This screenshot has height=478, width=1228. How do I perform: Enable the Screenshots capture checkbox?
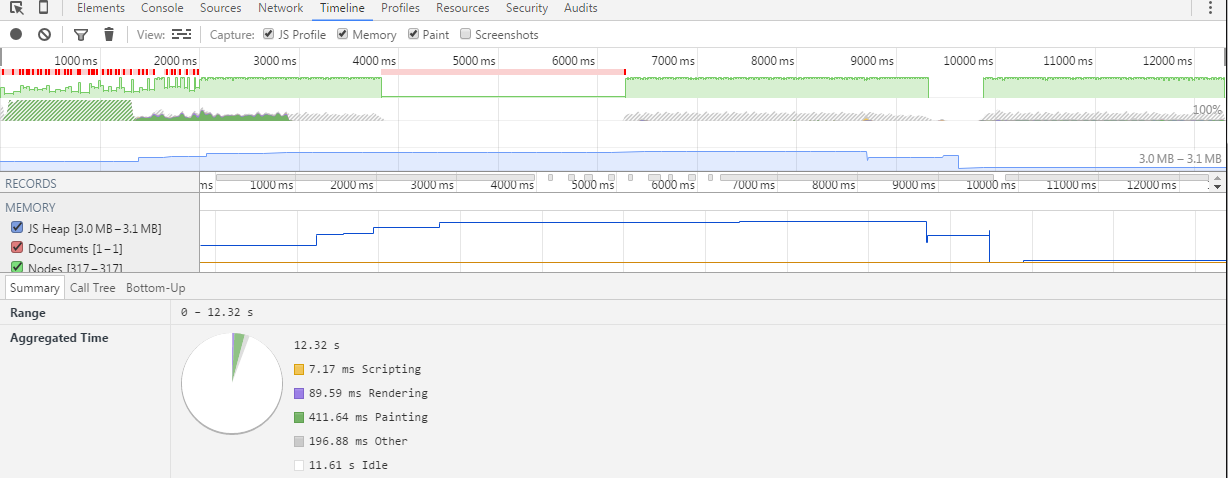(x=466, y=34)
